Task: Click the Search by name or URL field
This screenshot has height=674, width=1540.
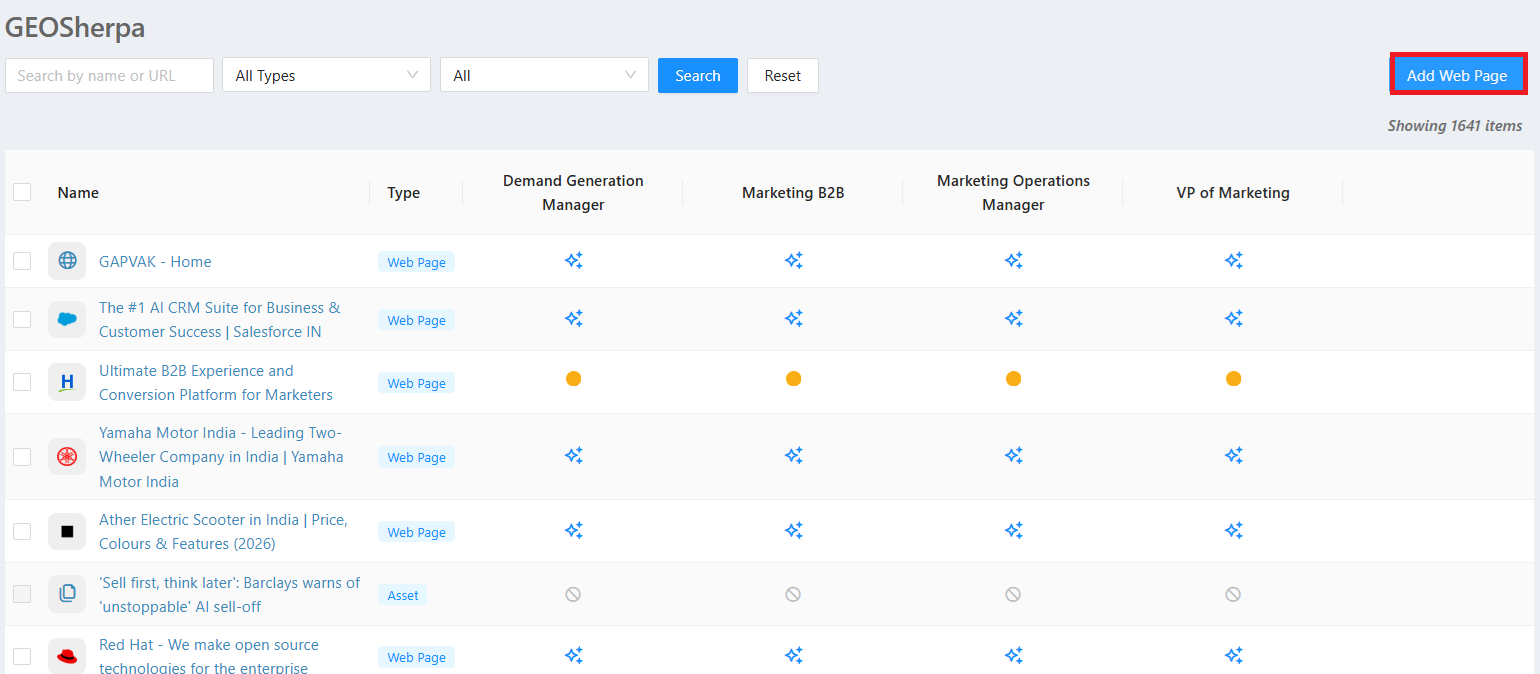Action: [109, 75]
